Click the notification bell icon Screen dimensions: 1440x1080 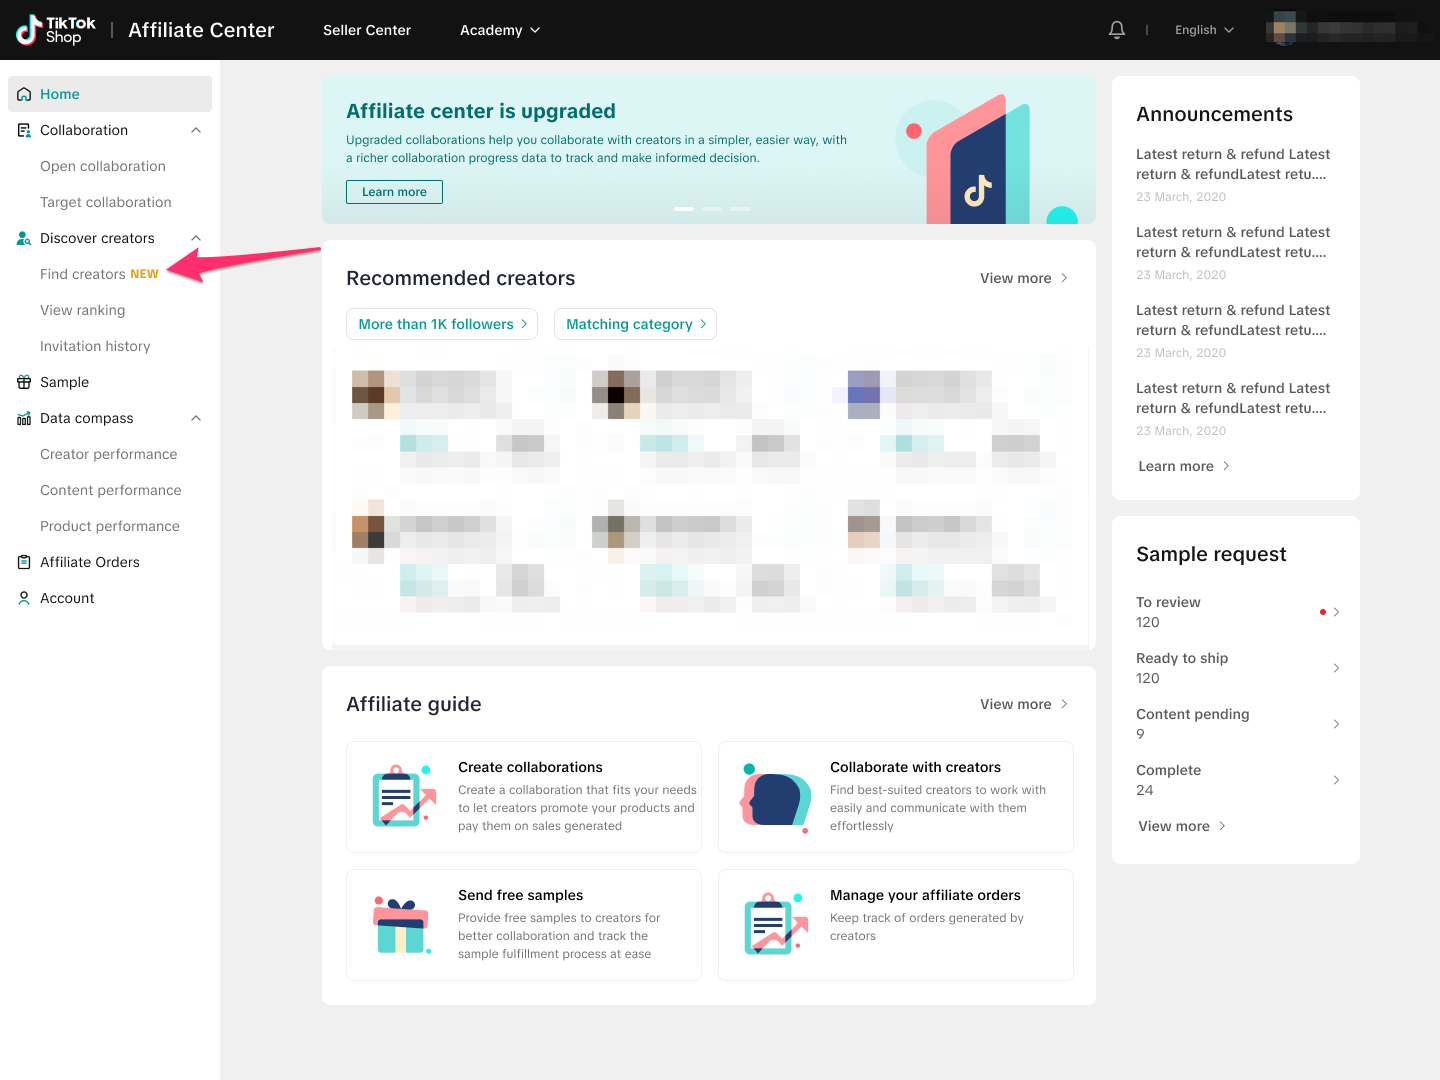click(x=1117, y=30)
